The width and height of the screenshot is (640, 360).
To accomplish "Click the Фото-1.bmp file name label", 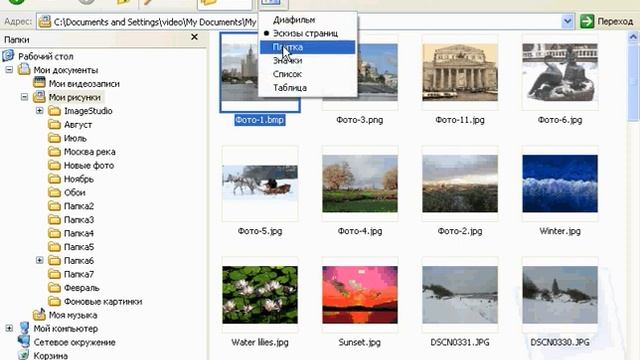I will [x=260, y=120].
